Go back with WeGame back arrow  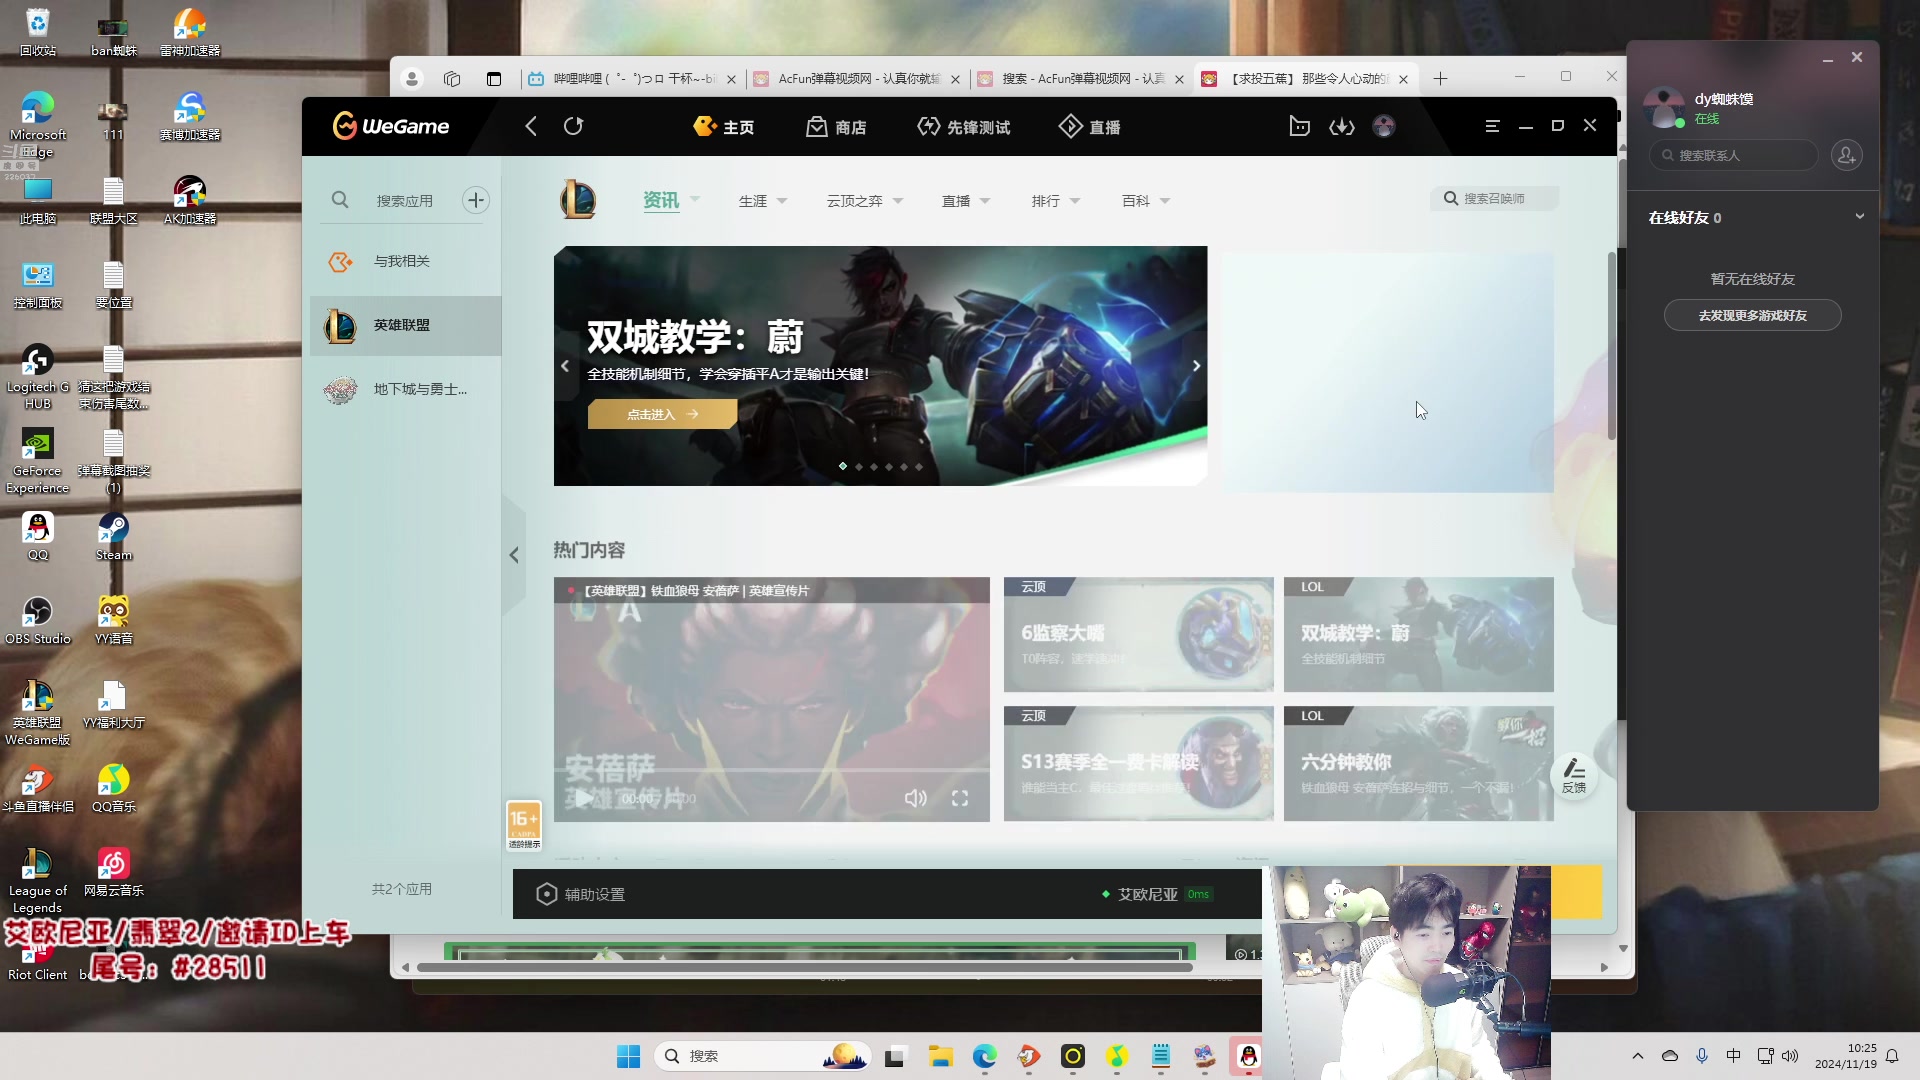[531, 126]
